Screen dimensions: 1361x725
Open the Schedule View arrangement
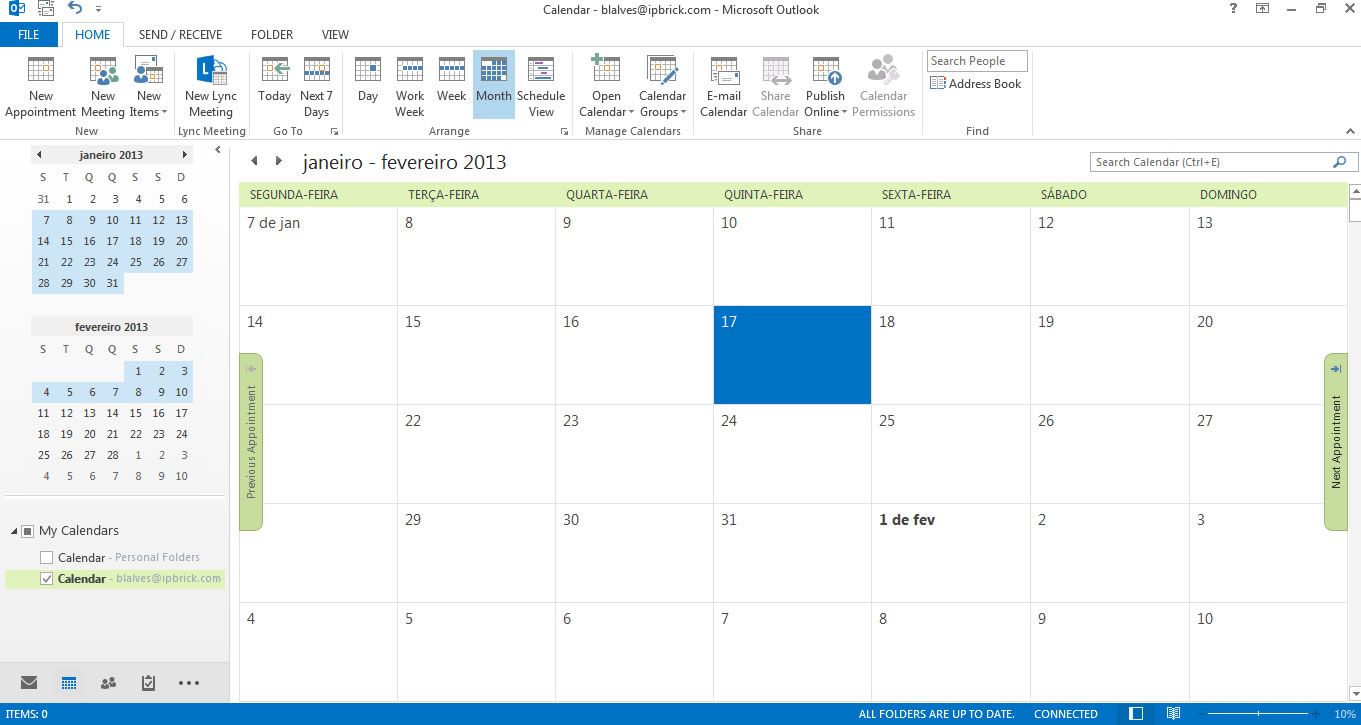[541, 86]
